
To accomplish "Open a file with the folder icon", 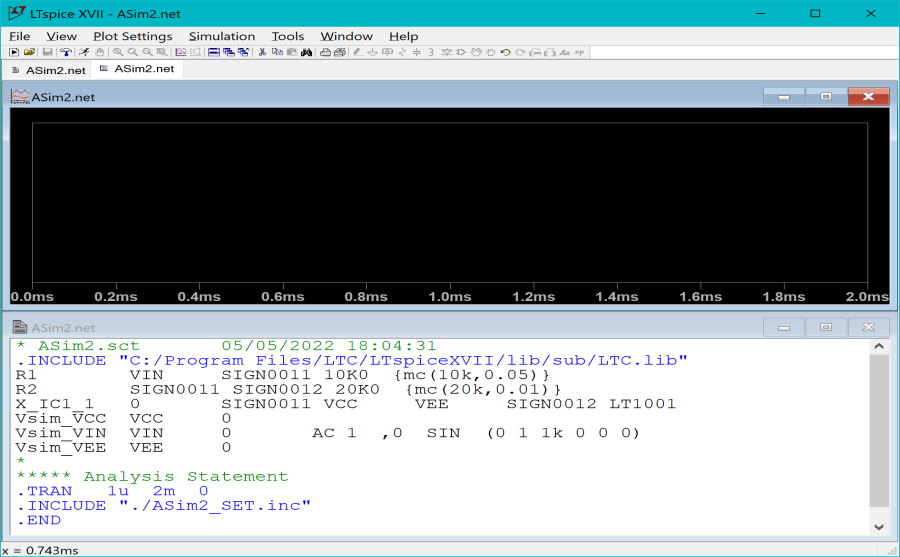I will click(29, 52).
